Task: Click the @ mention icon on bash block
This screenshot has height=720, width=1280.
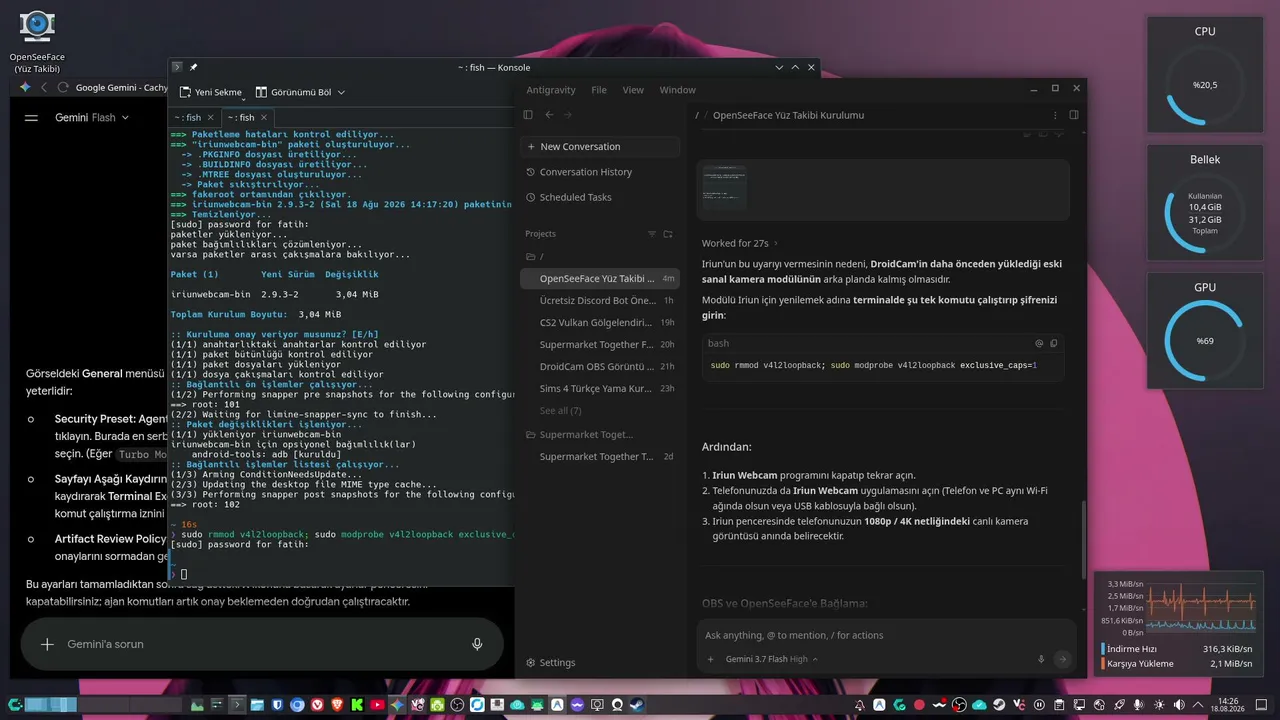Action: pos(1039,343)
